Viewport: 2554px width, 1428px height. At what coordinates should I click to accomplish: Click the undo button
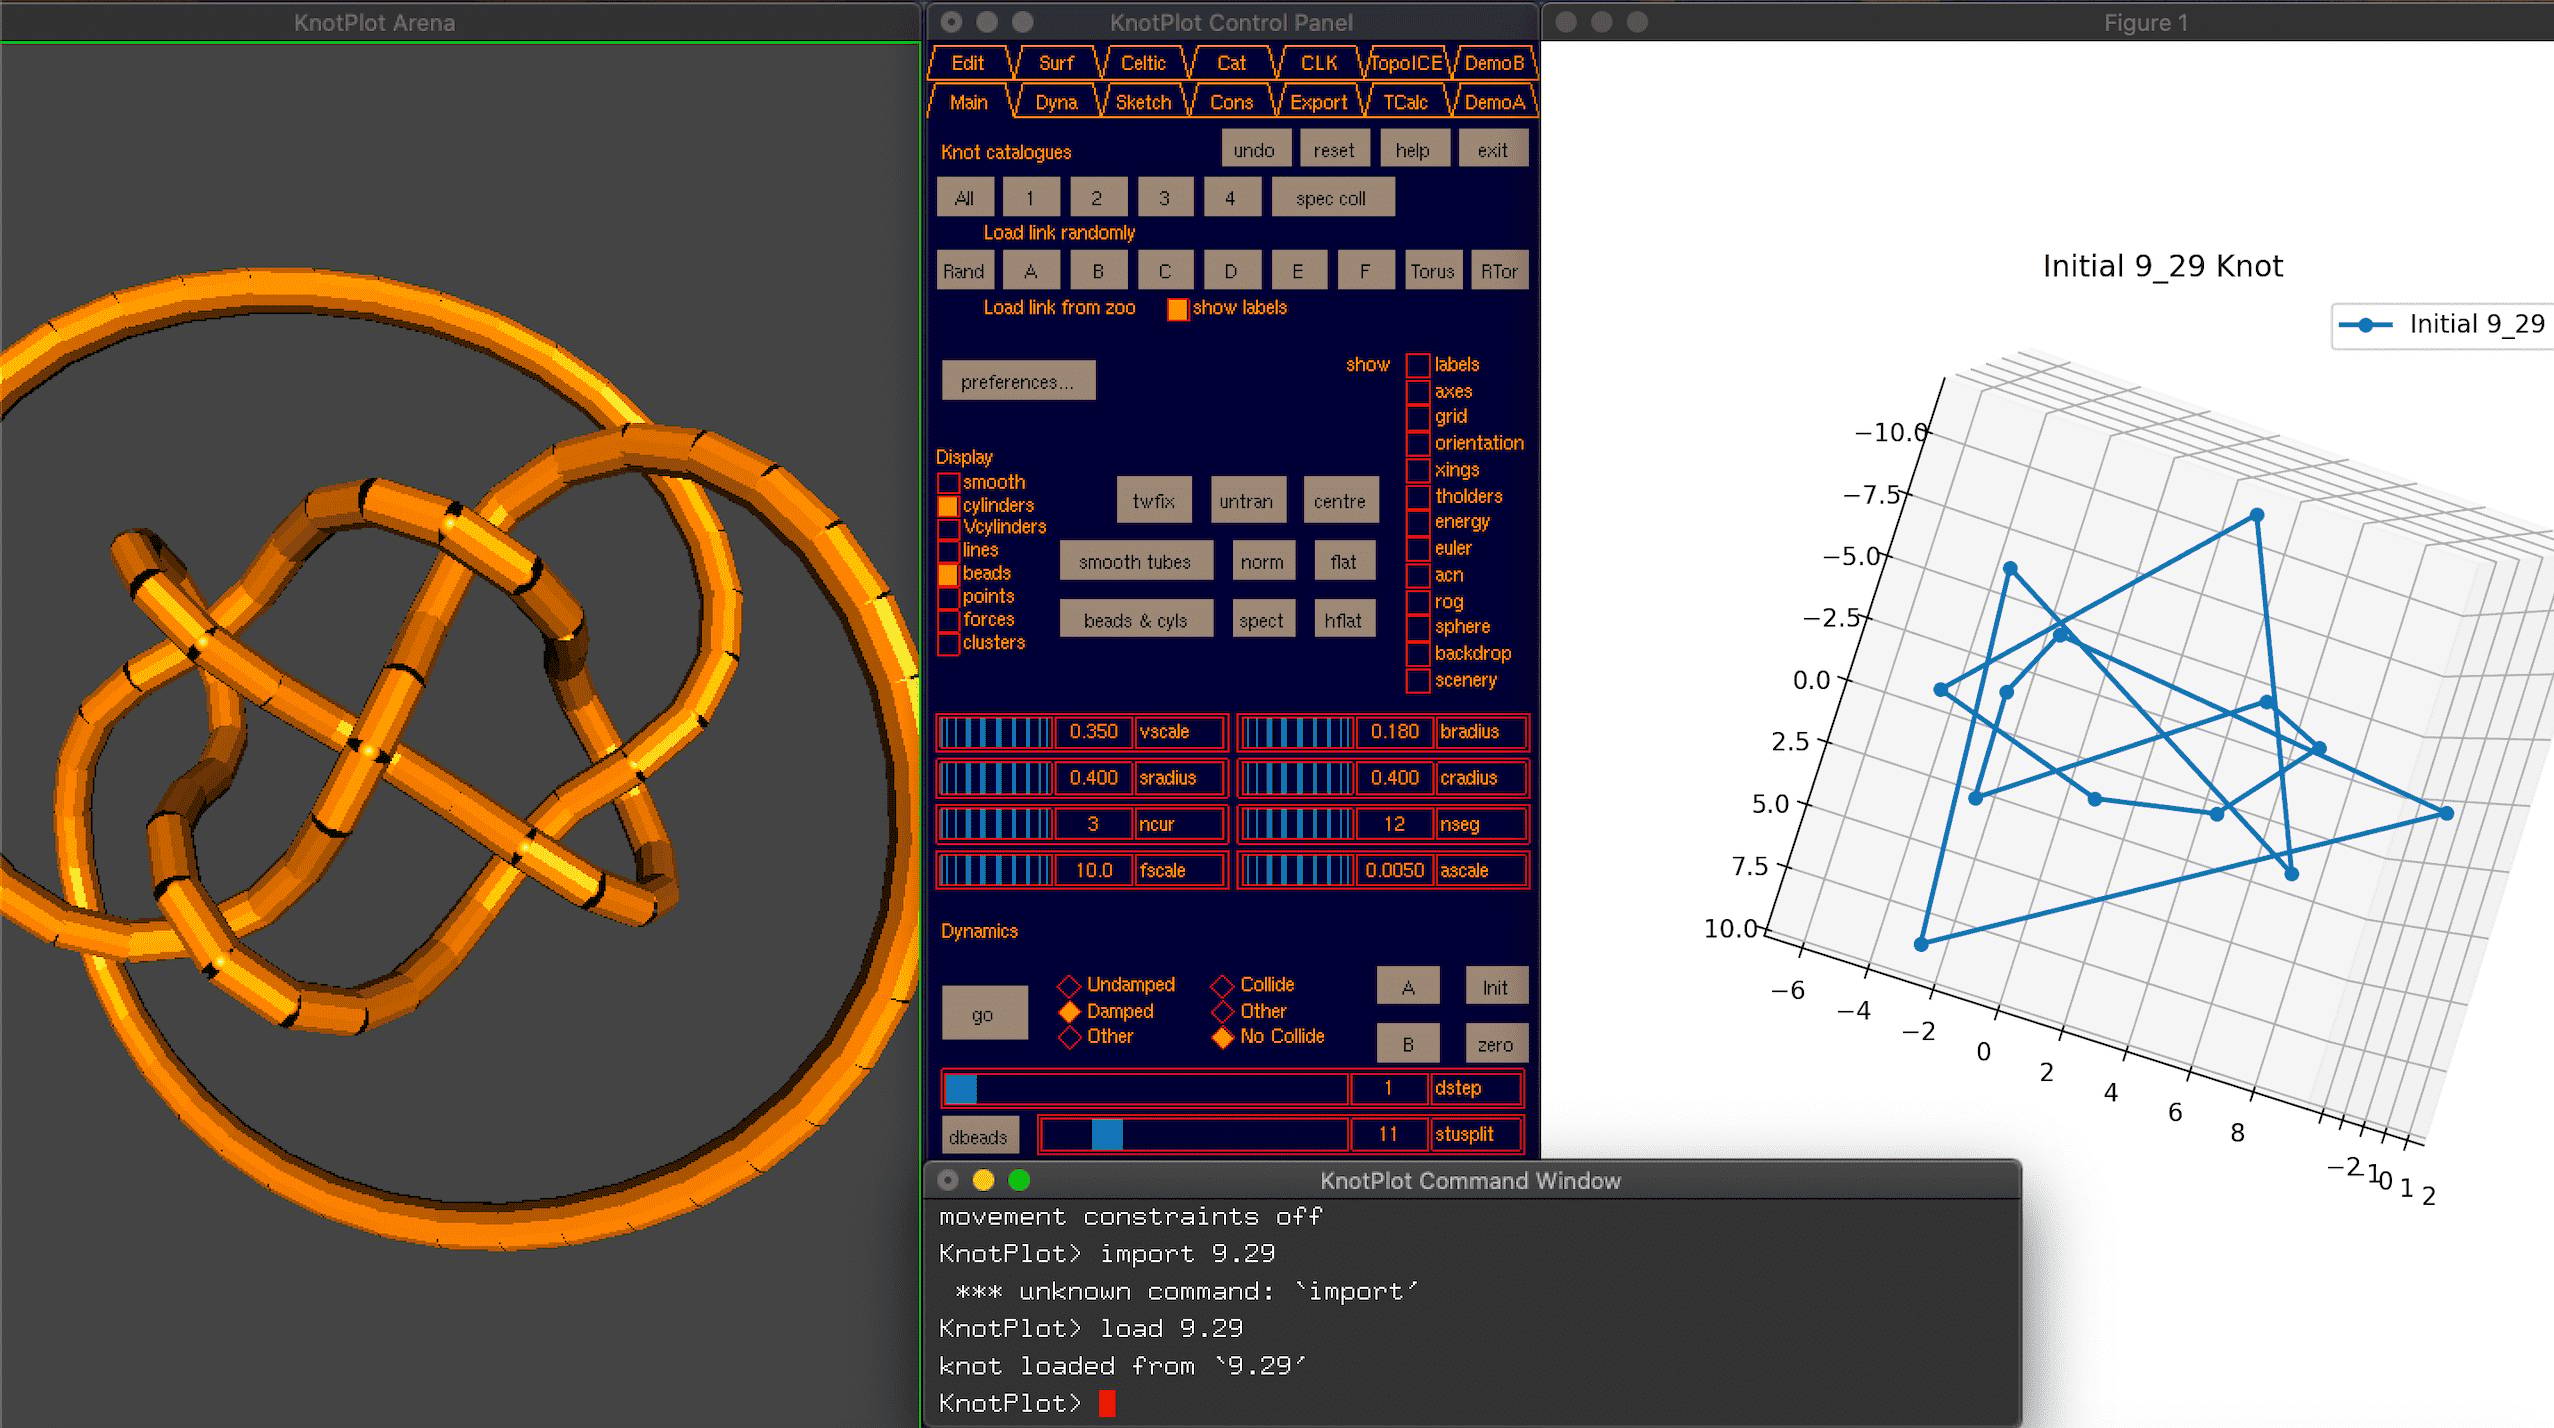tap(1254, 150)
